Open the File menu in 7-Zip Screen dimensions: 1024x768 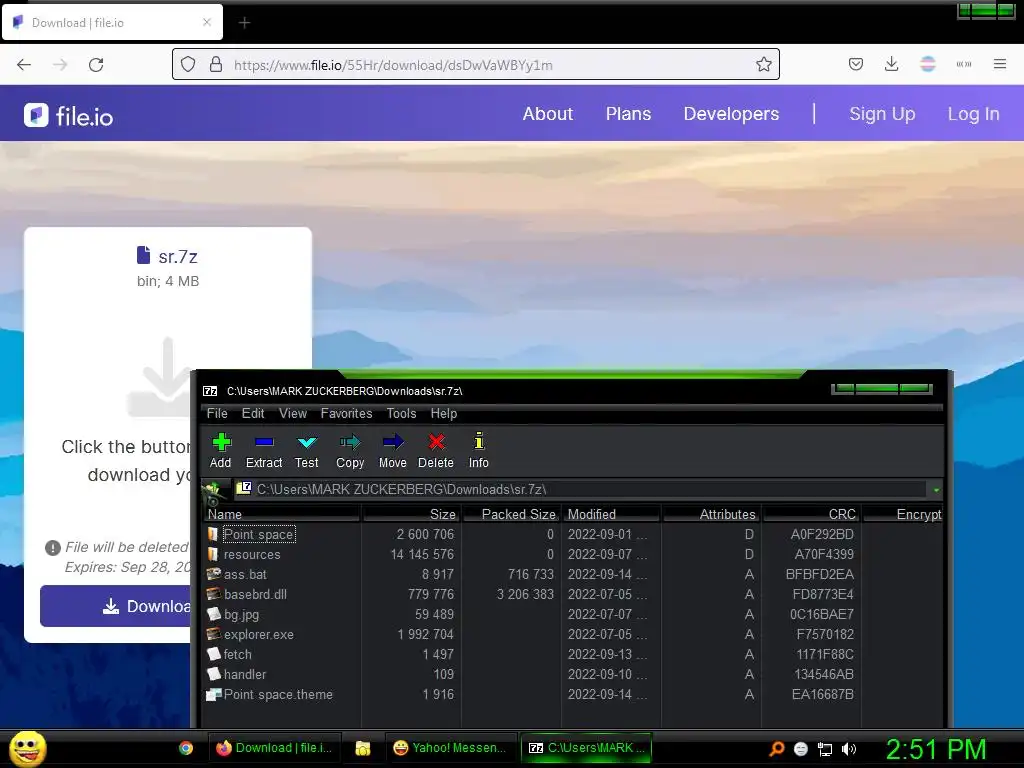click(x=217, y=413)
